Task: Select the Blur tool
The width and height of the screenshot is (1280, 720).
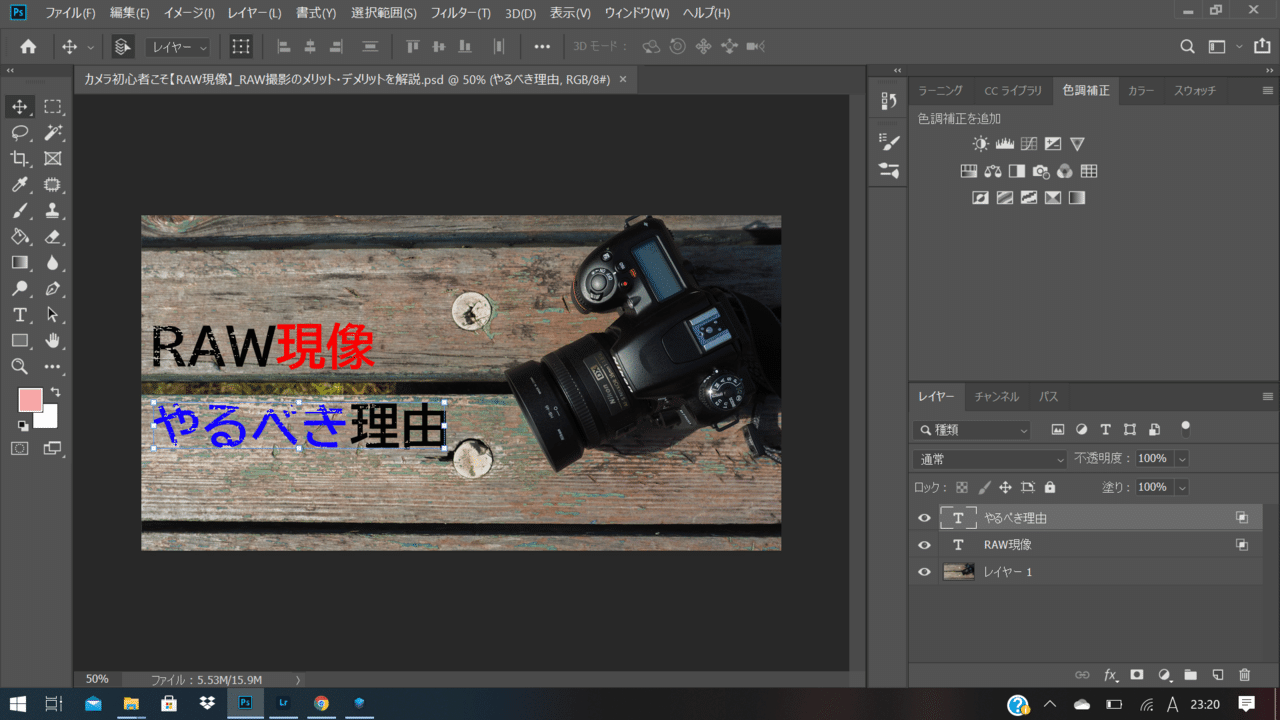Action: 53,263
